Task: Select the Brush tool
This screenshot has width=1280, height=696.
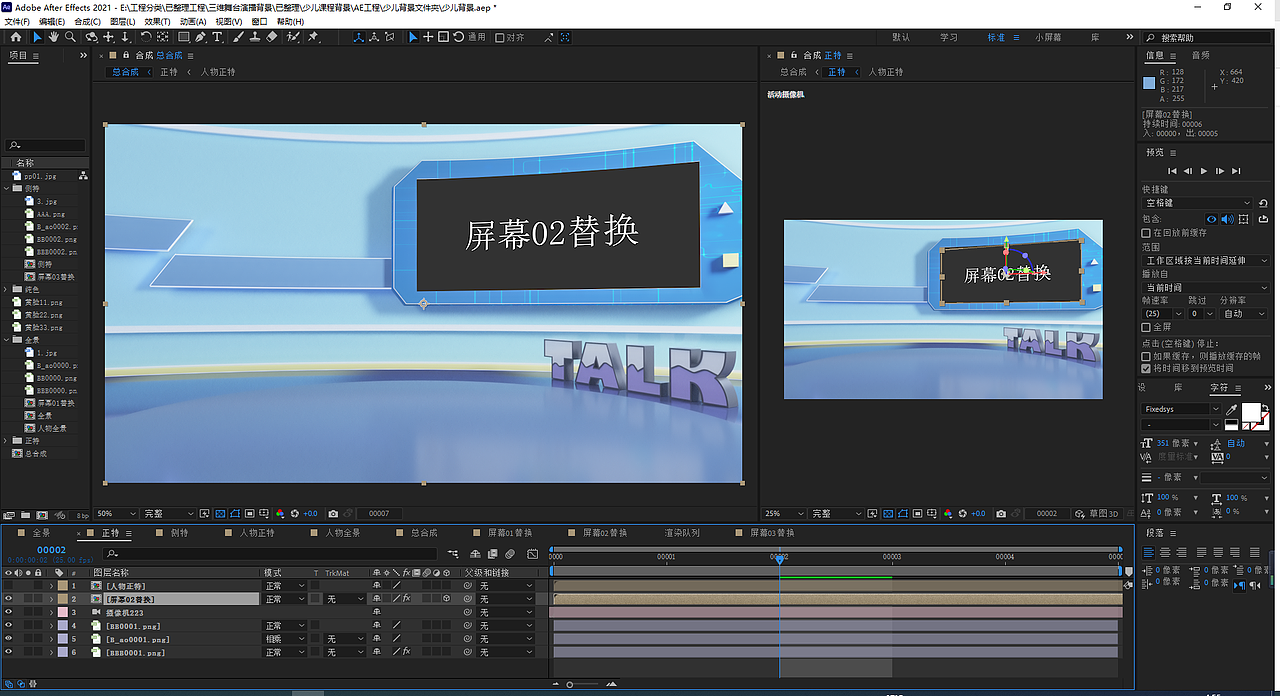Action: coord(238,37)
